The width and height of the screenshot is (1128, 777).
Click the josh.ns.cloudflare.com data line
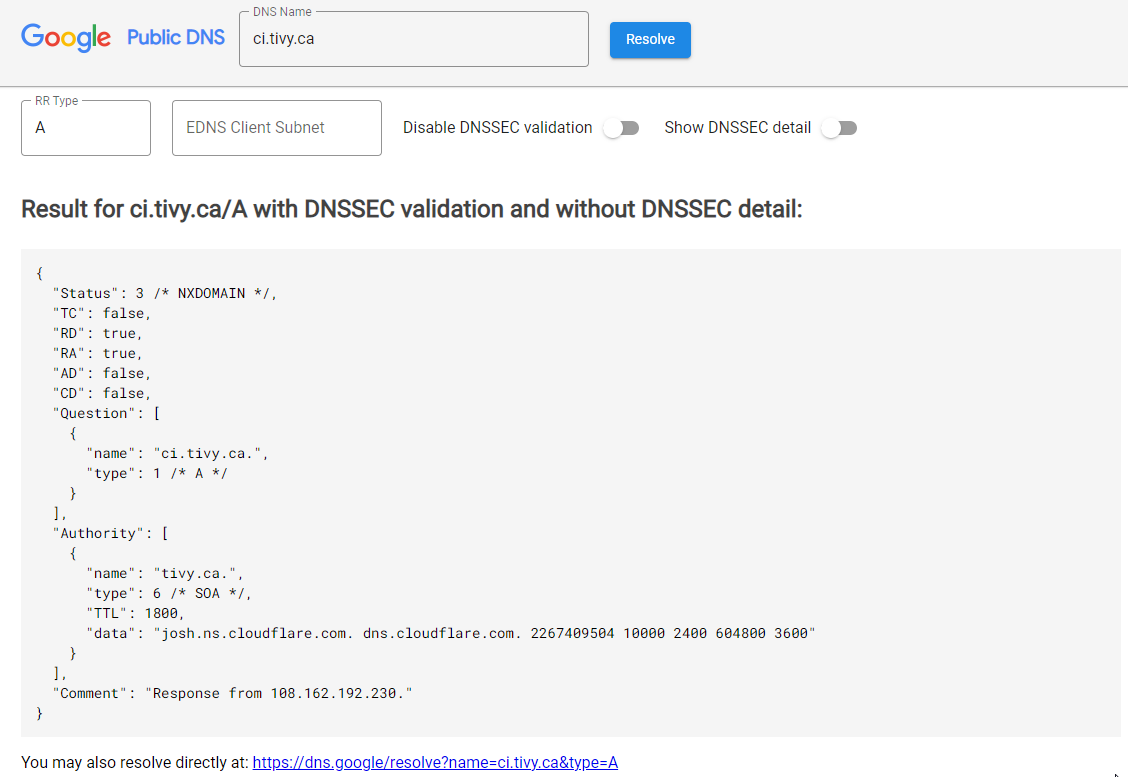[x=451, y=634]
